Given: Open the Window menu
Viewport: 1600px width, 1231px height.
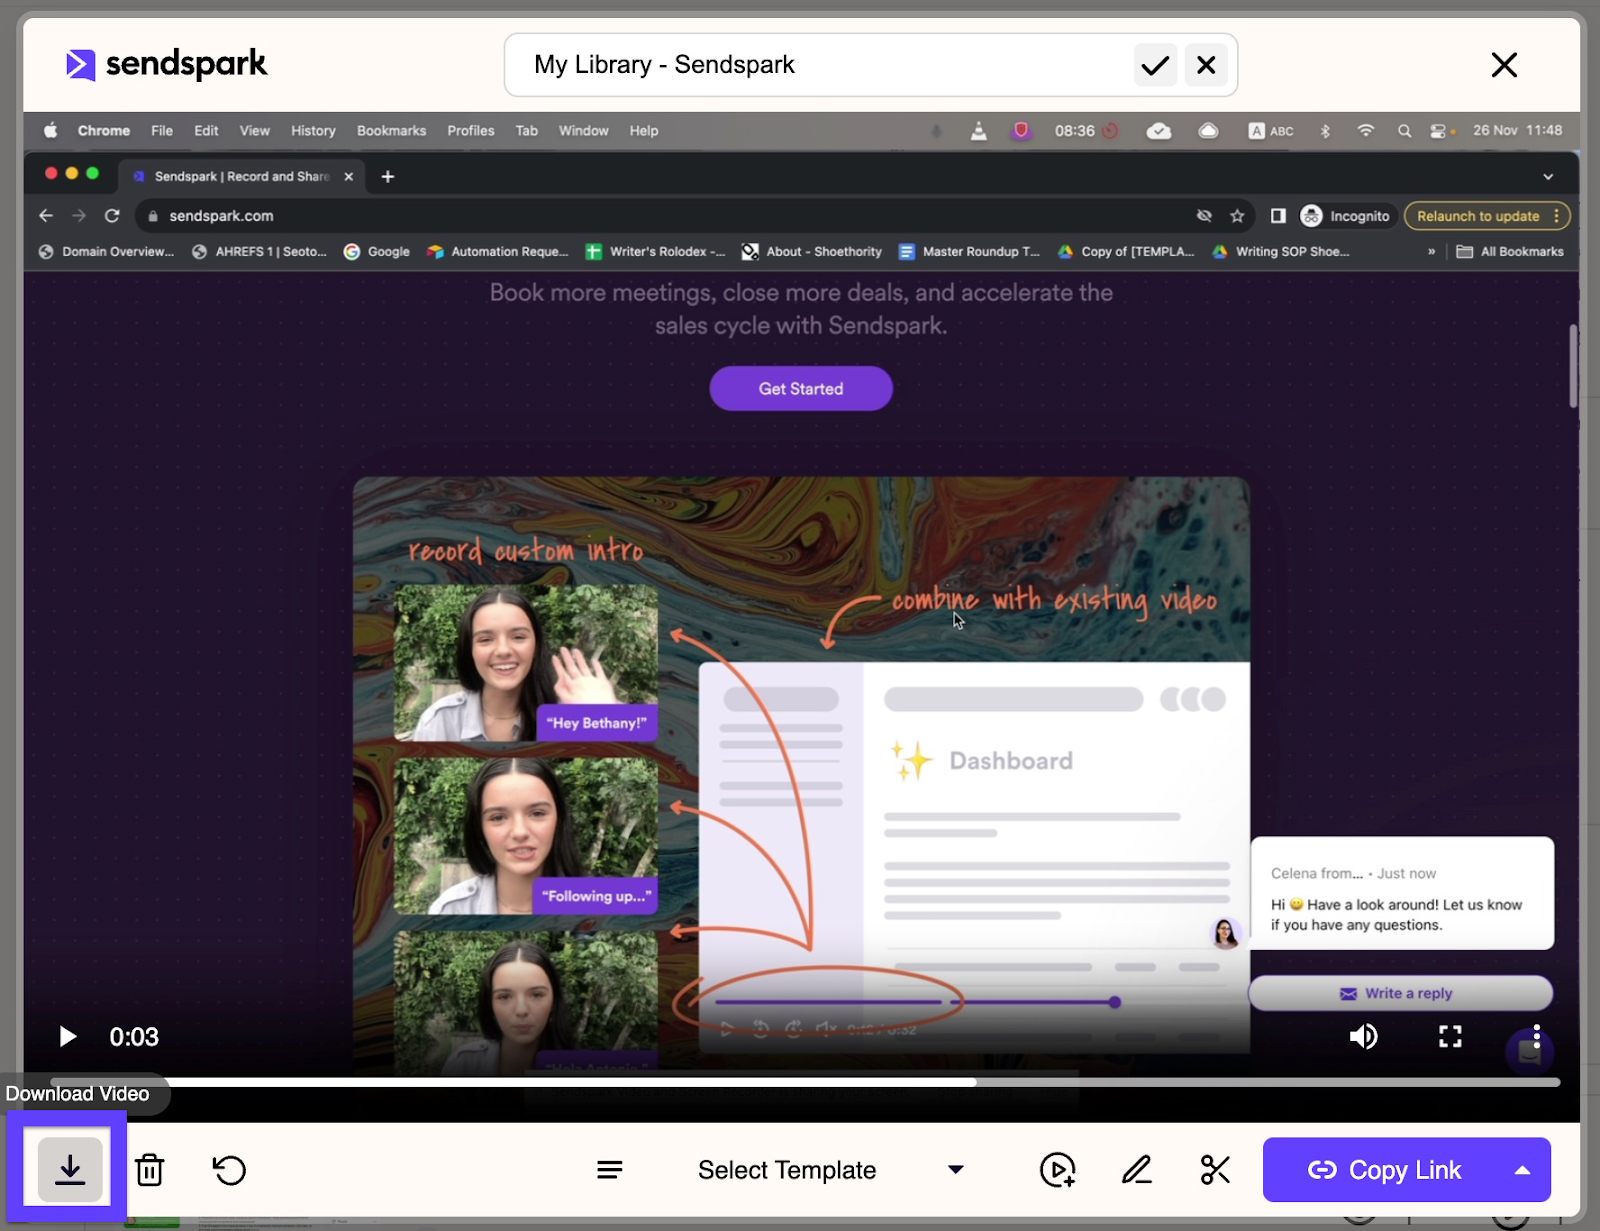Looking at the screenshot, I should pyautogui.click(x=583, y=131).
